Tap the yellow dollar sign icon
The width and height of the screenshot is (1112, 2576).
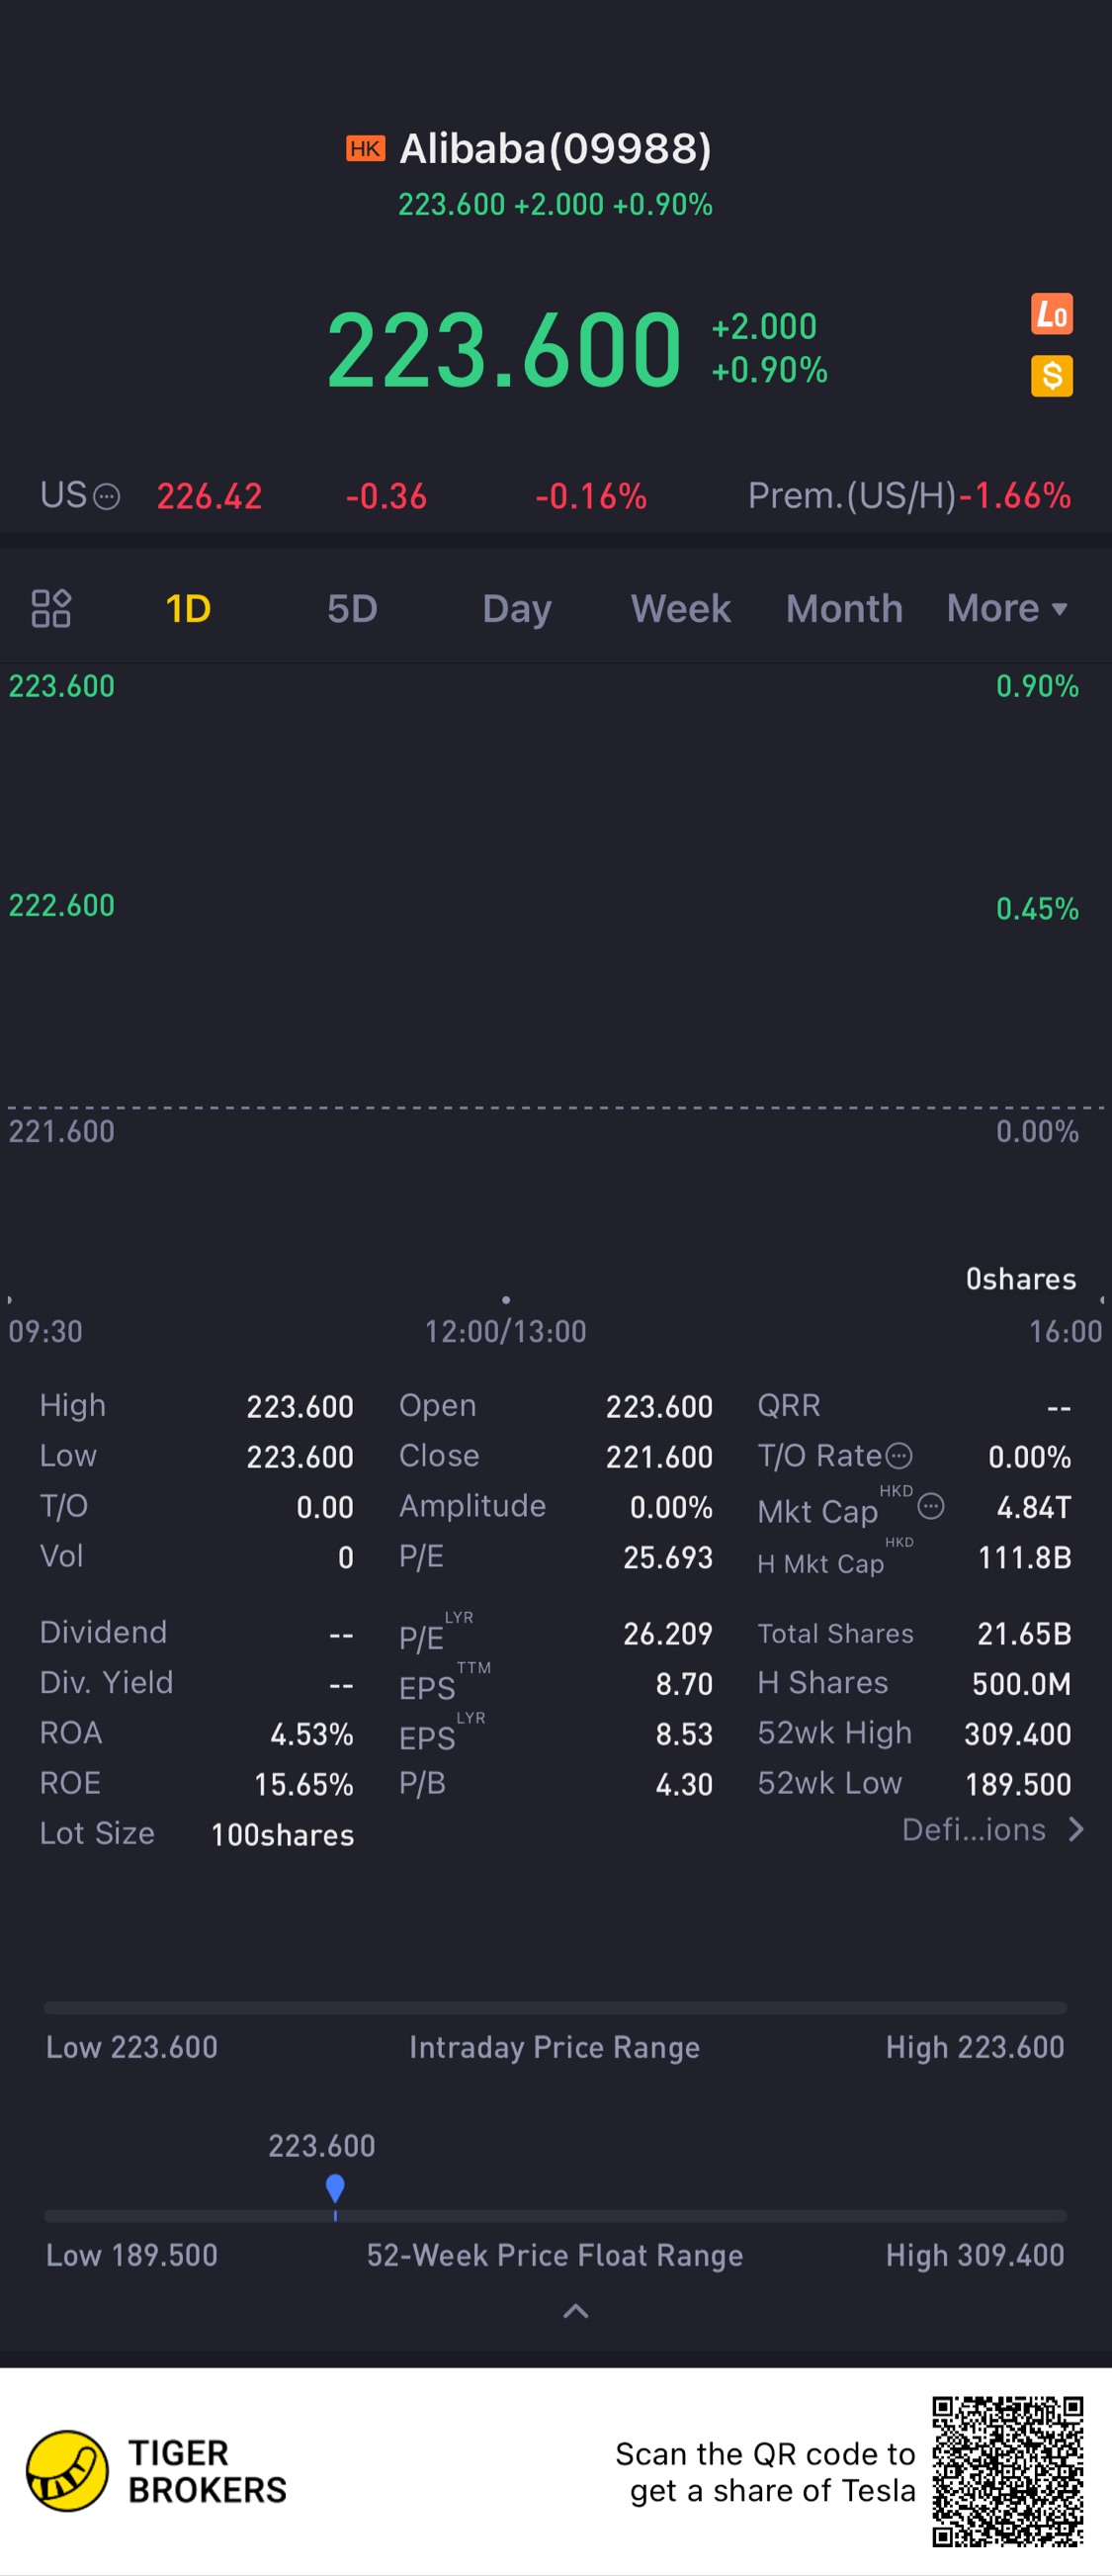pos(1051,376)
